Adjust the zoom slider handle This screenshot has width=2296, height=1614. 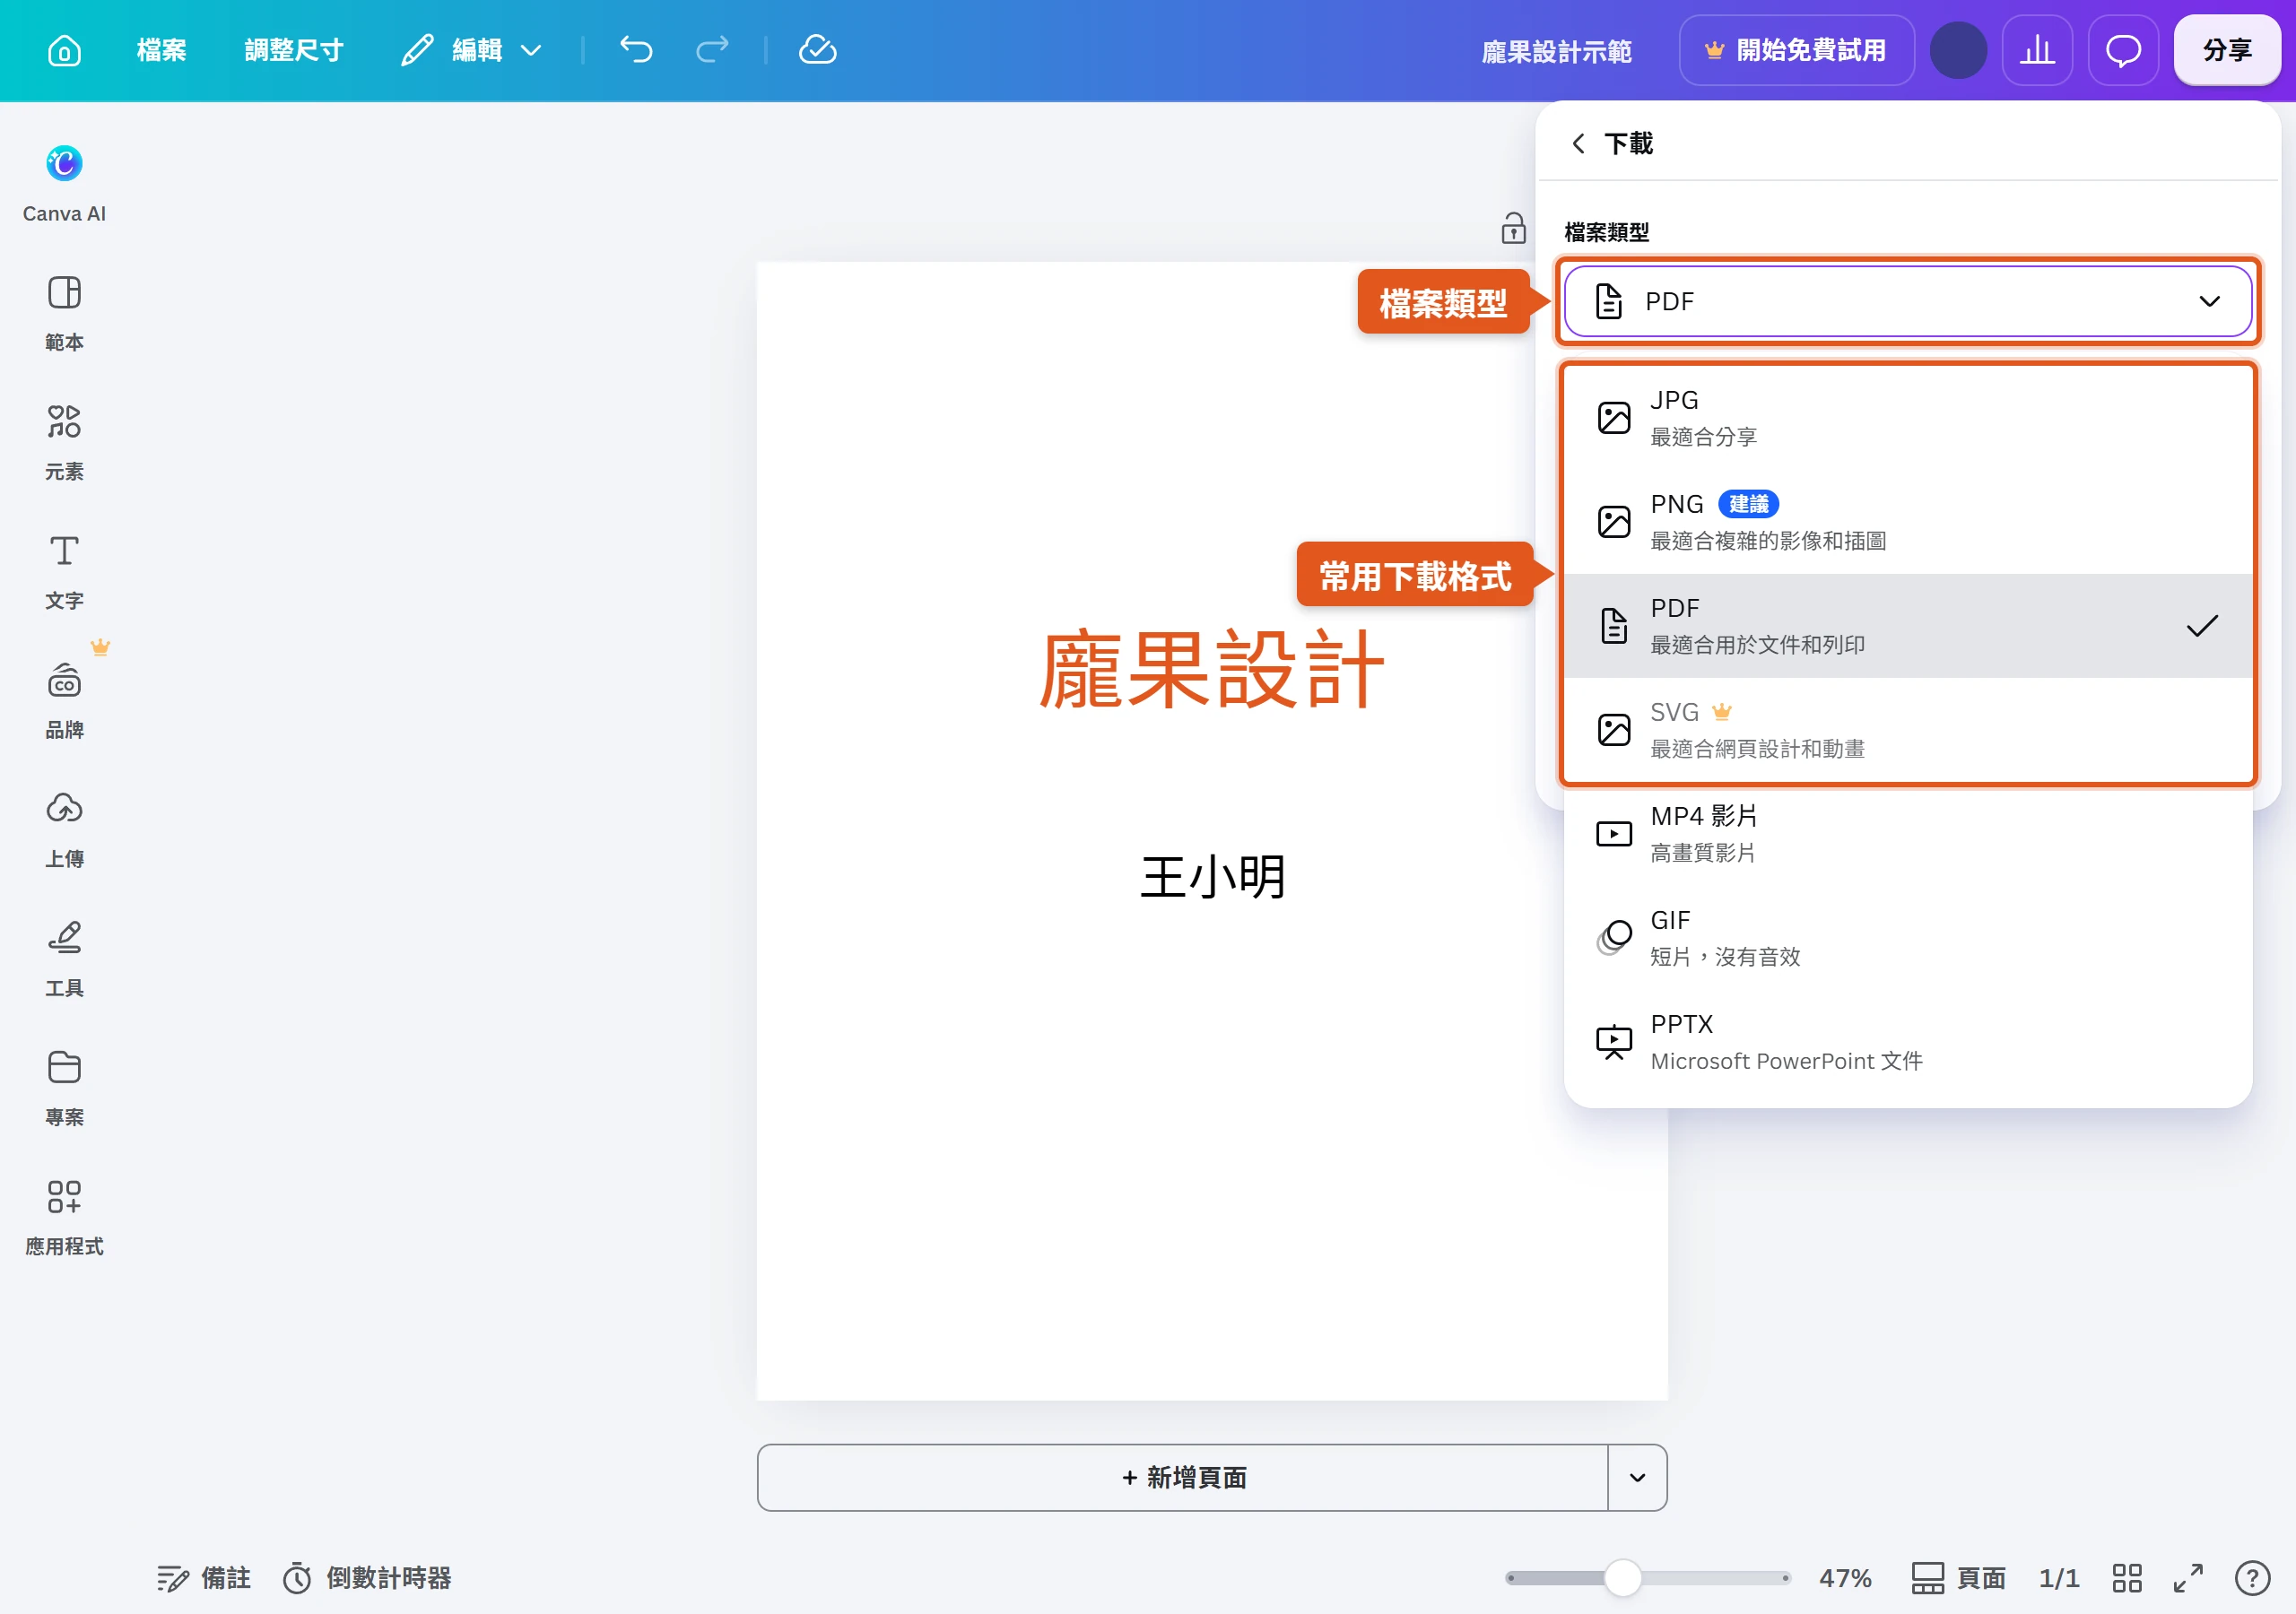(x=1622, y=1578)
